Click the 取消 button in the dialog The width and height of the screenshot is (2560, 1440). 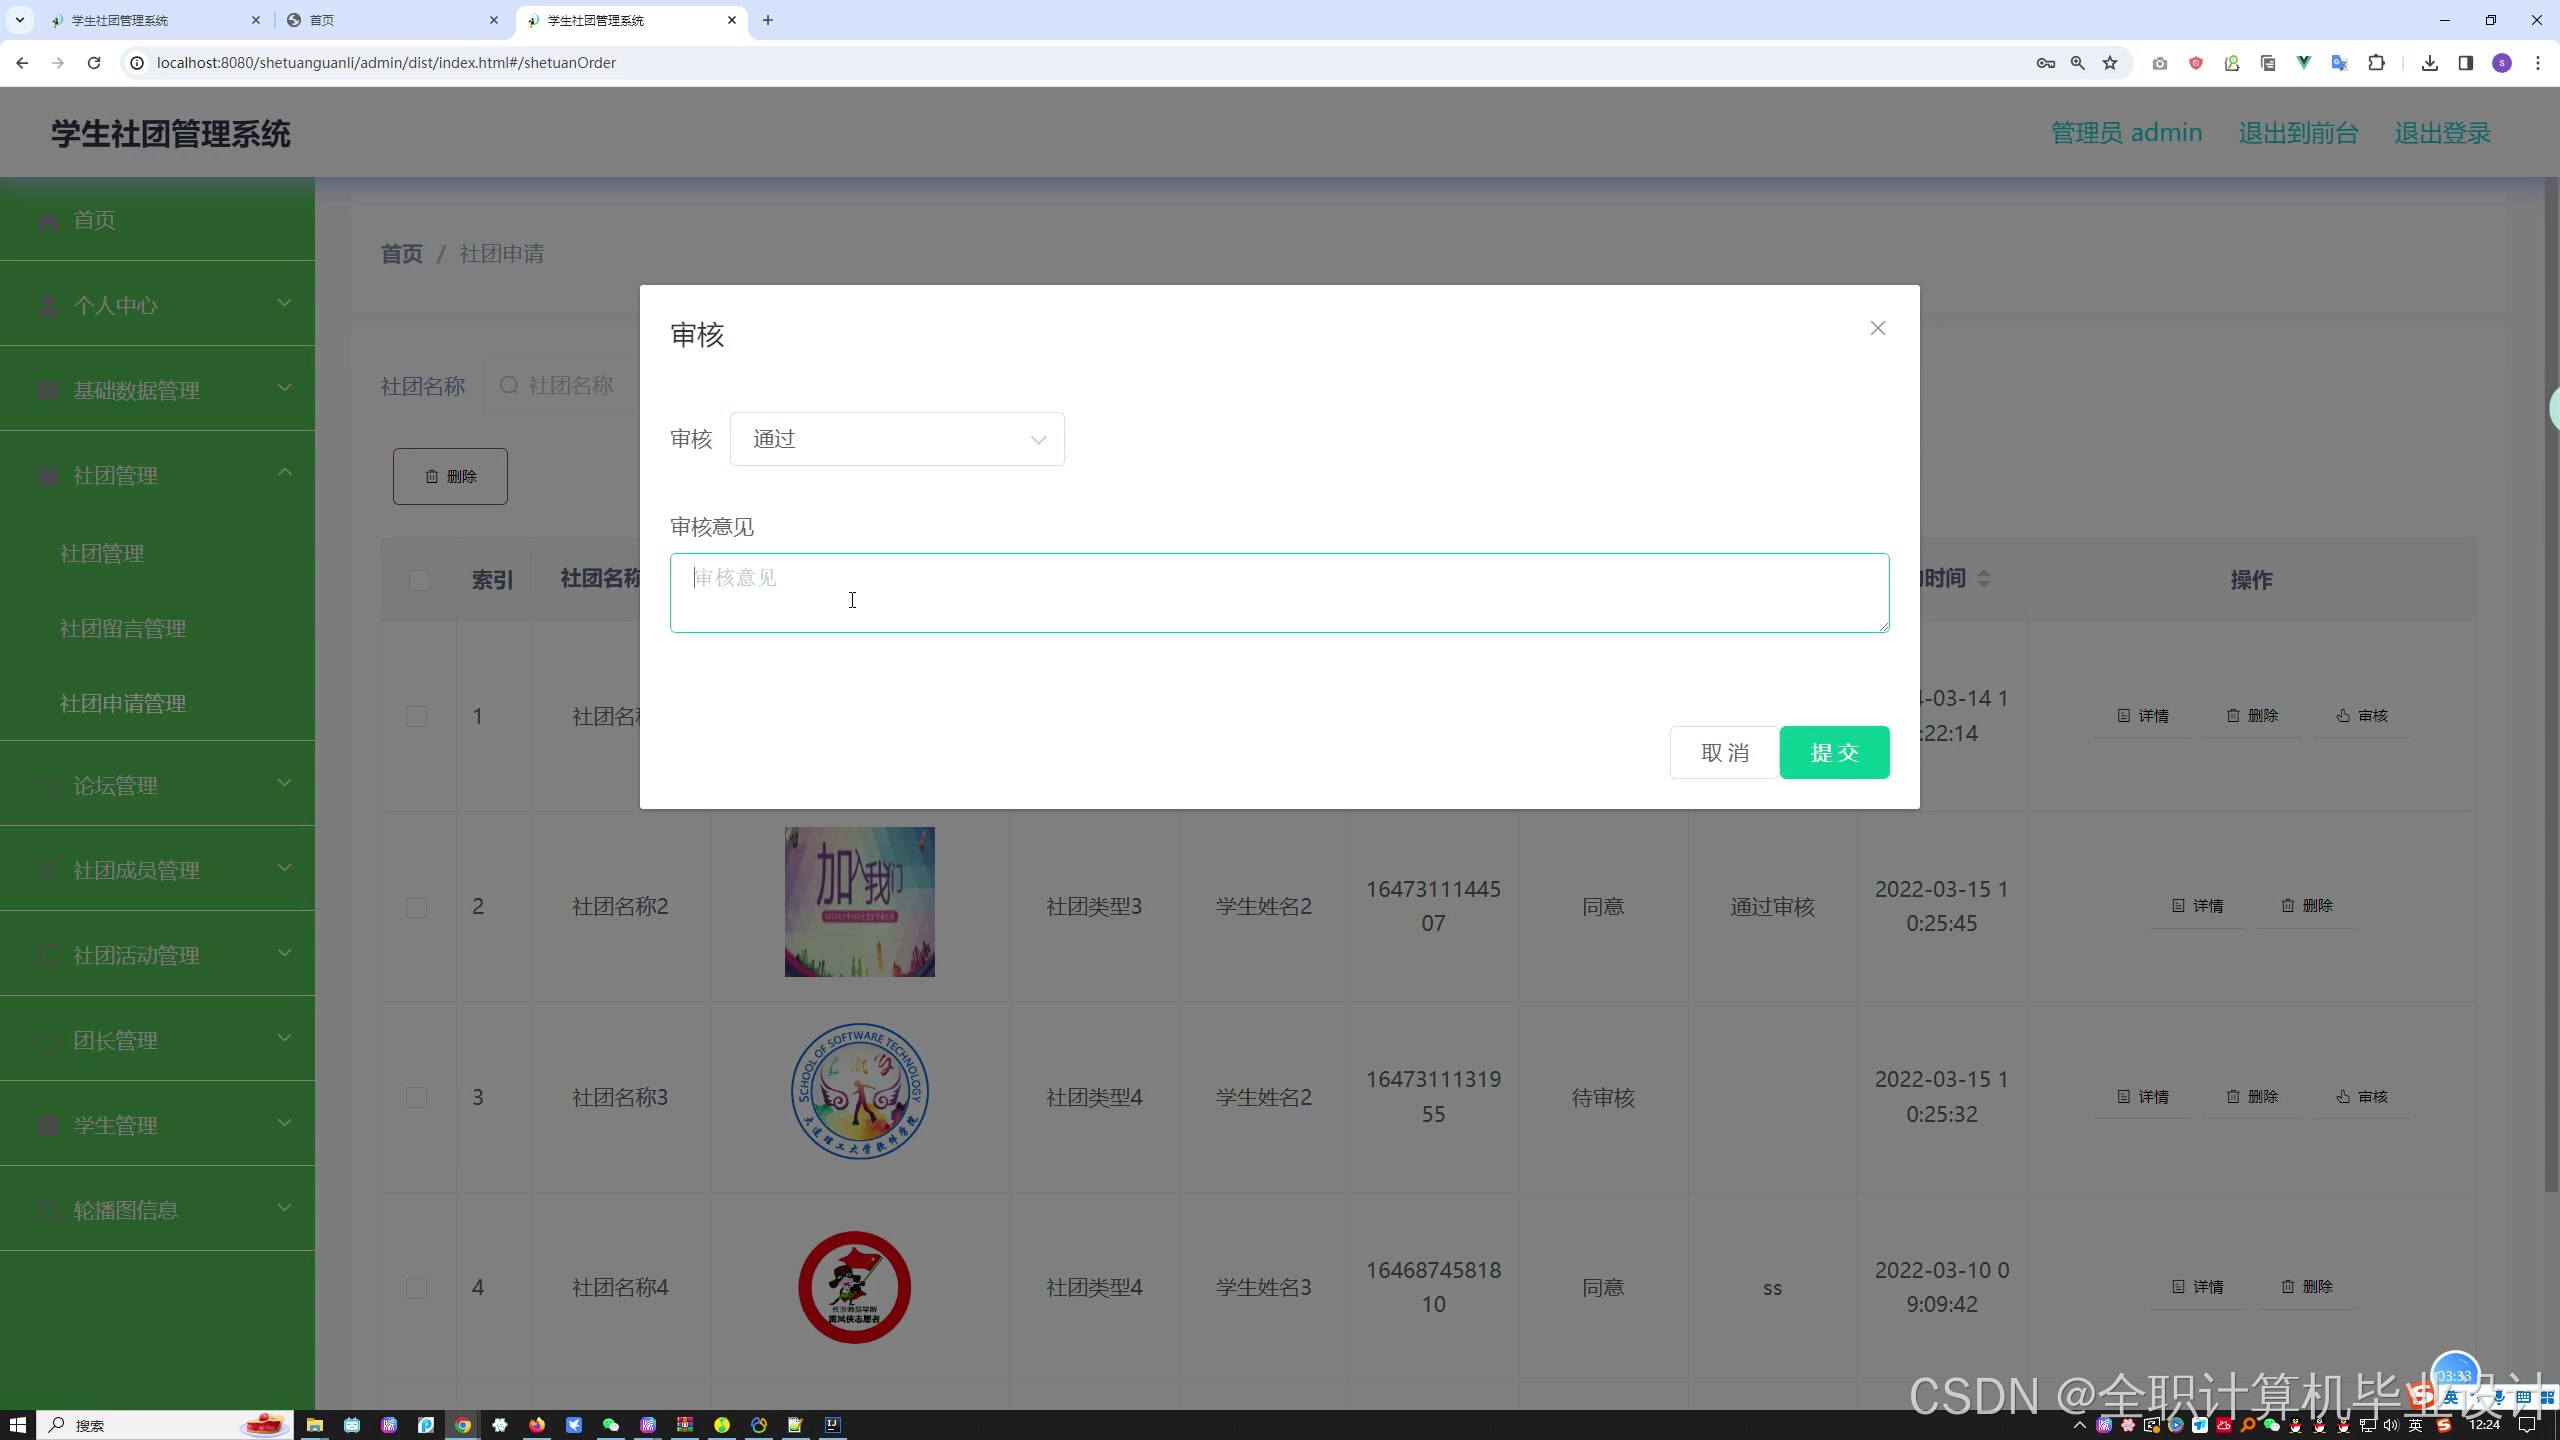(x=1724, y=752)
